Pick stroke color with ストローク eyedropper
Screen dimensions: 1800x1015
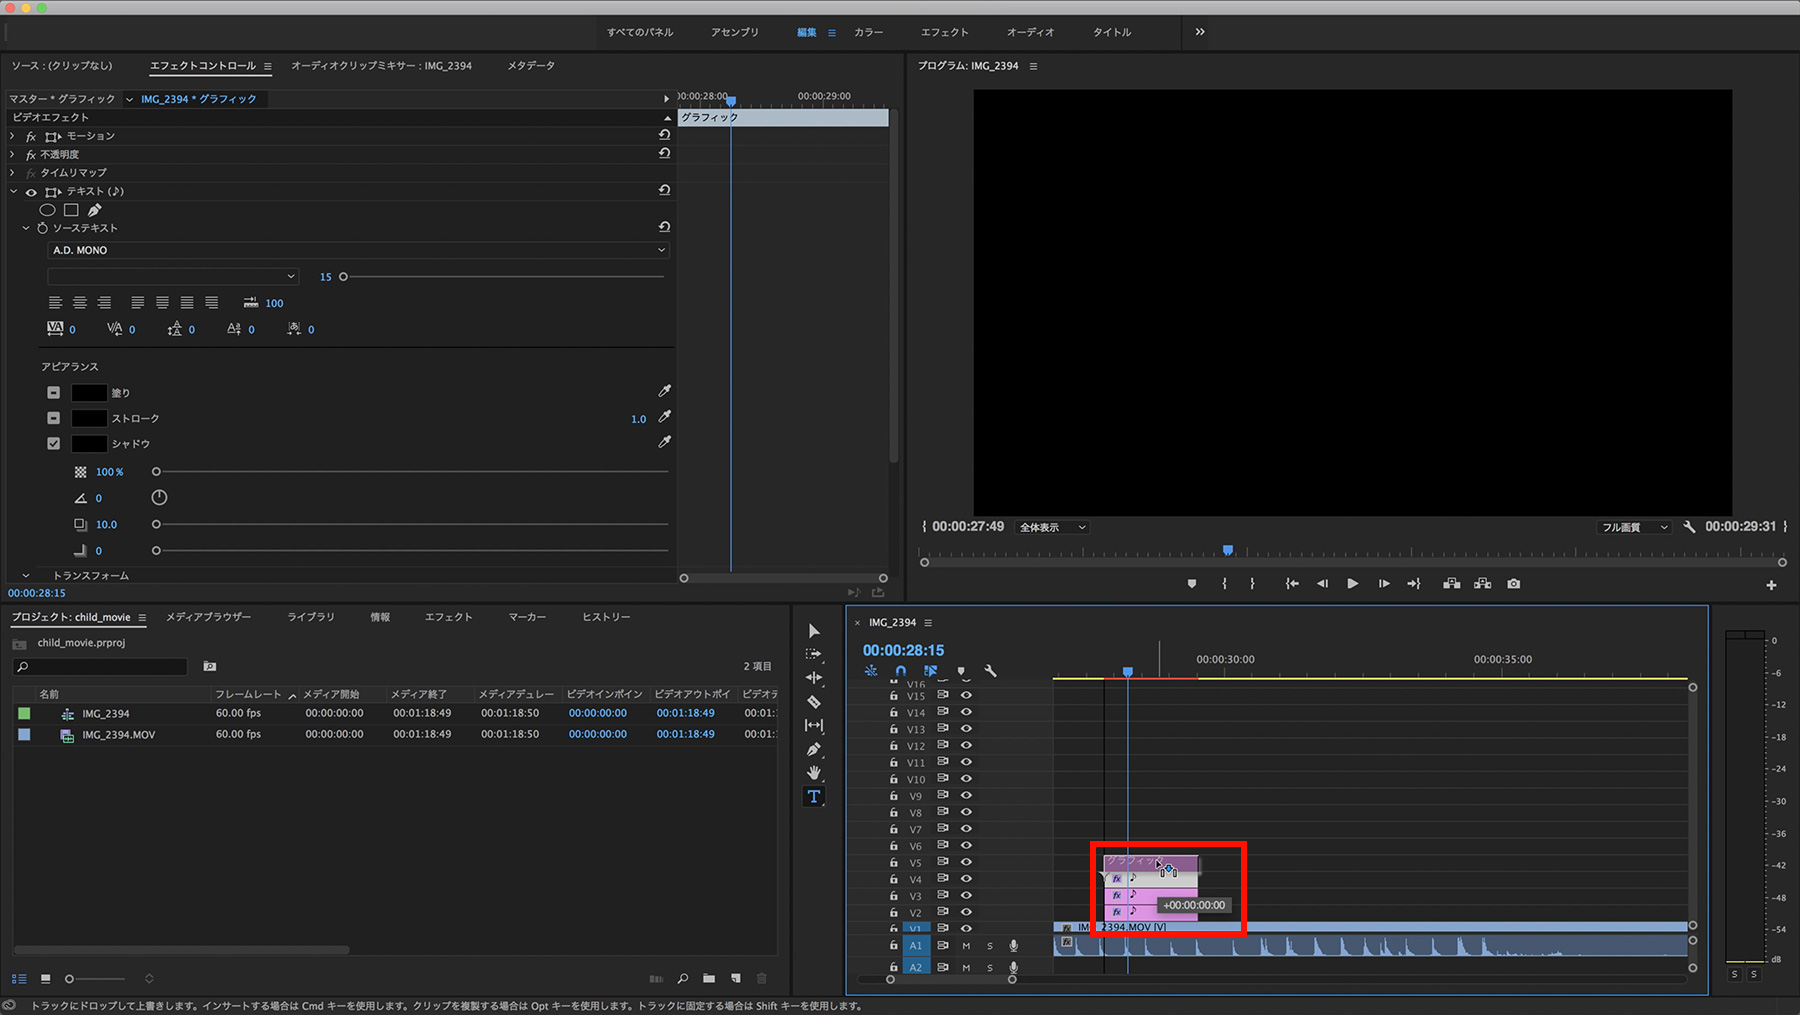664,417
